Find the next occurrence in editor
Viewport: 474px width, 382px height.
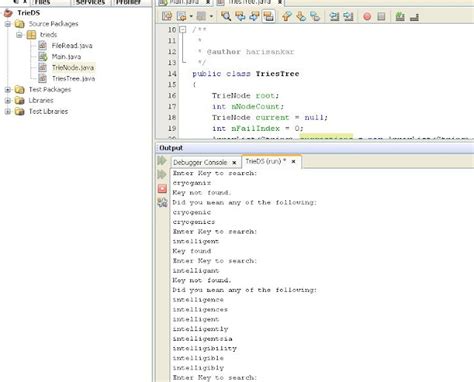point(254,16)
